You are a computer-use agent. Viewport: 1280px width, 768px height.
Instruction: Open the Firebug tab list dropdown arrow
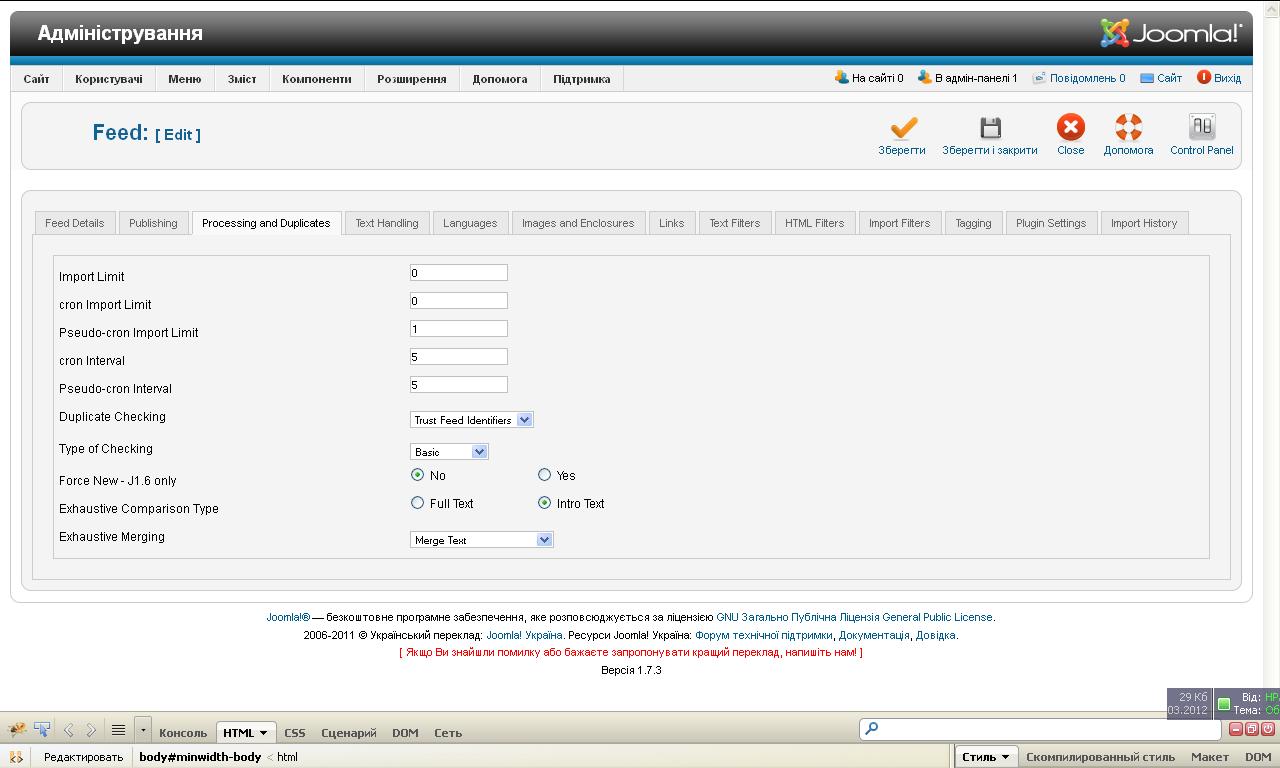(x=143, y=730)
